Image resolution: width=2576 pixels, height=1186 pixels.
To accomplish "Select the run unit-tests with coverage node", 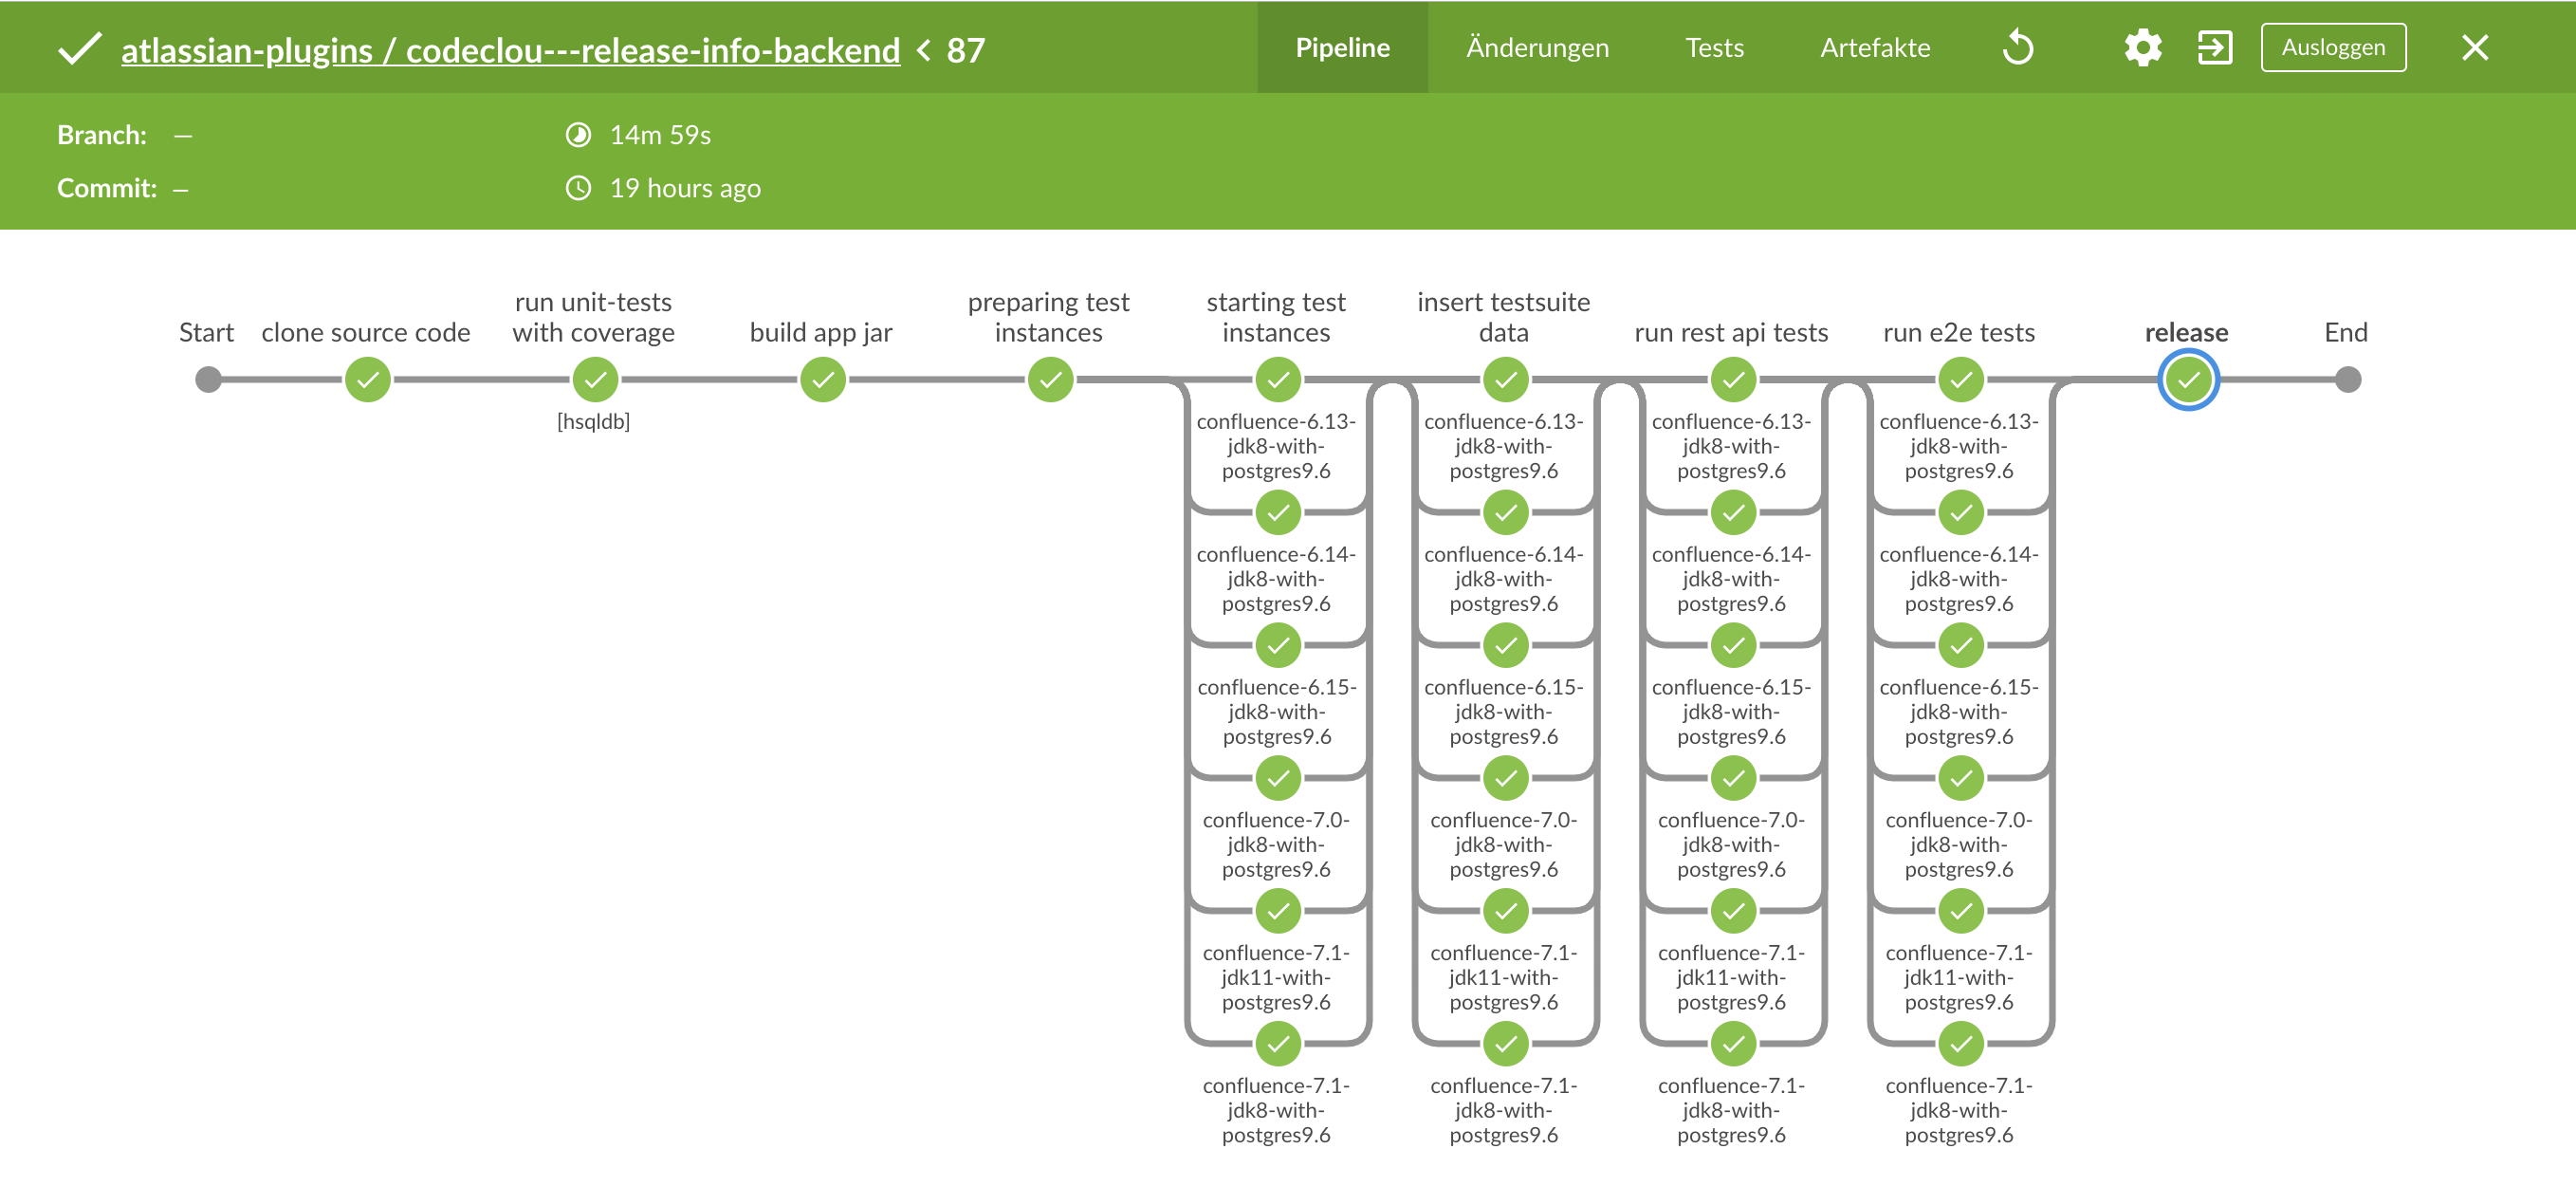I will pyautogui.click(x=595, y=380).
